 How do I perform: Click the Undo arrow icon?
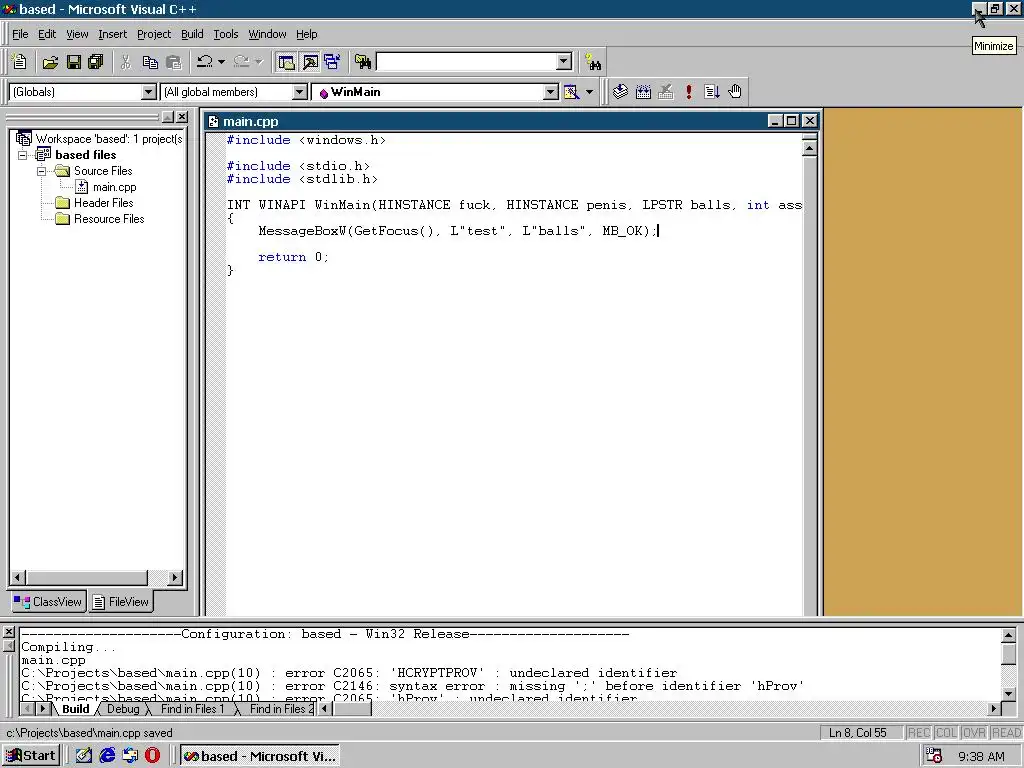[x=204, y=62]
